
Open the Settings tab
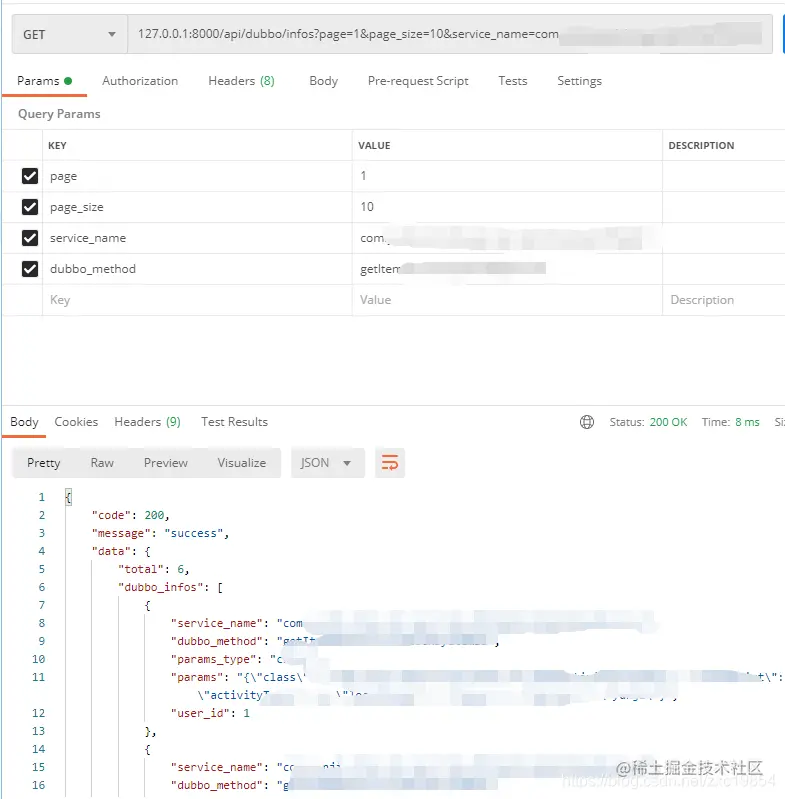coord(579,81)
